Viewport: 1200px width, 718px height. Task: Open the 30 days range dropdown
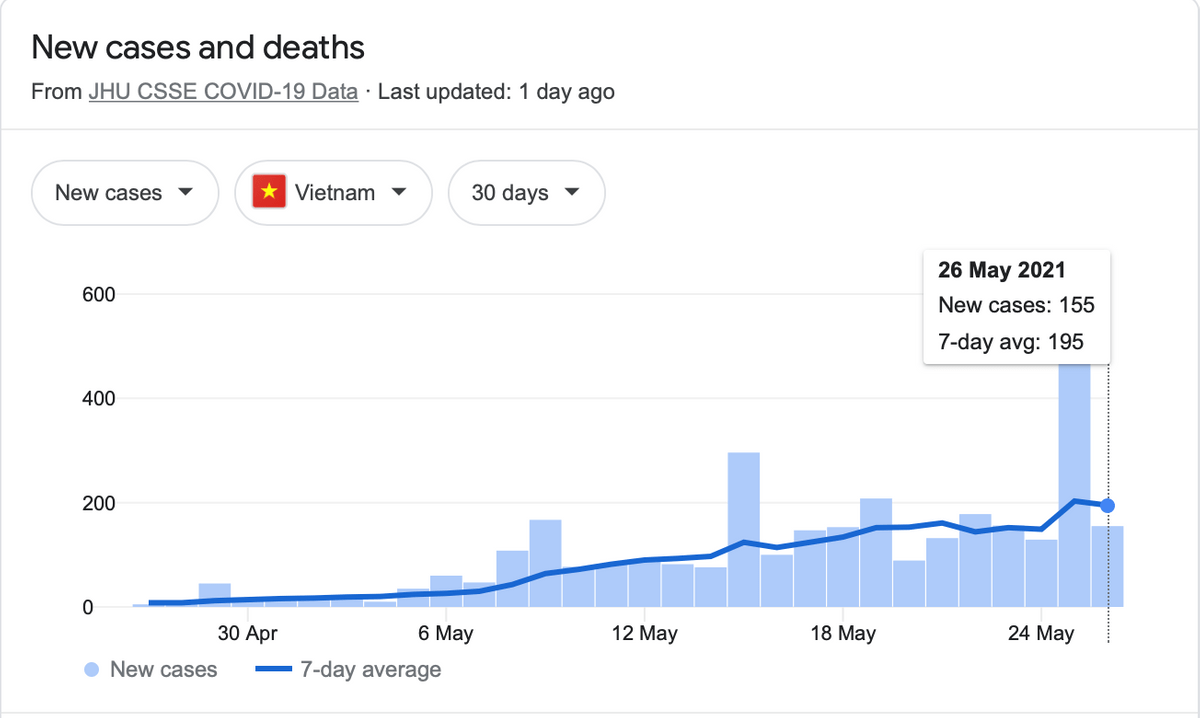pos(526,192)
